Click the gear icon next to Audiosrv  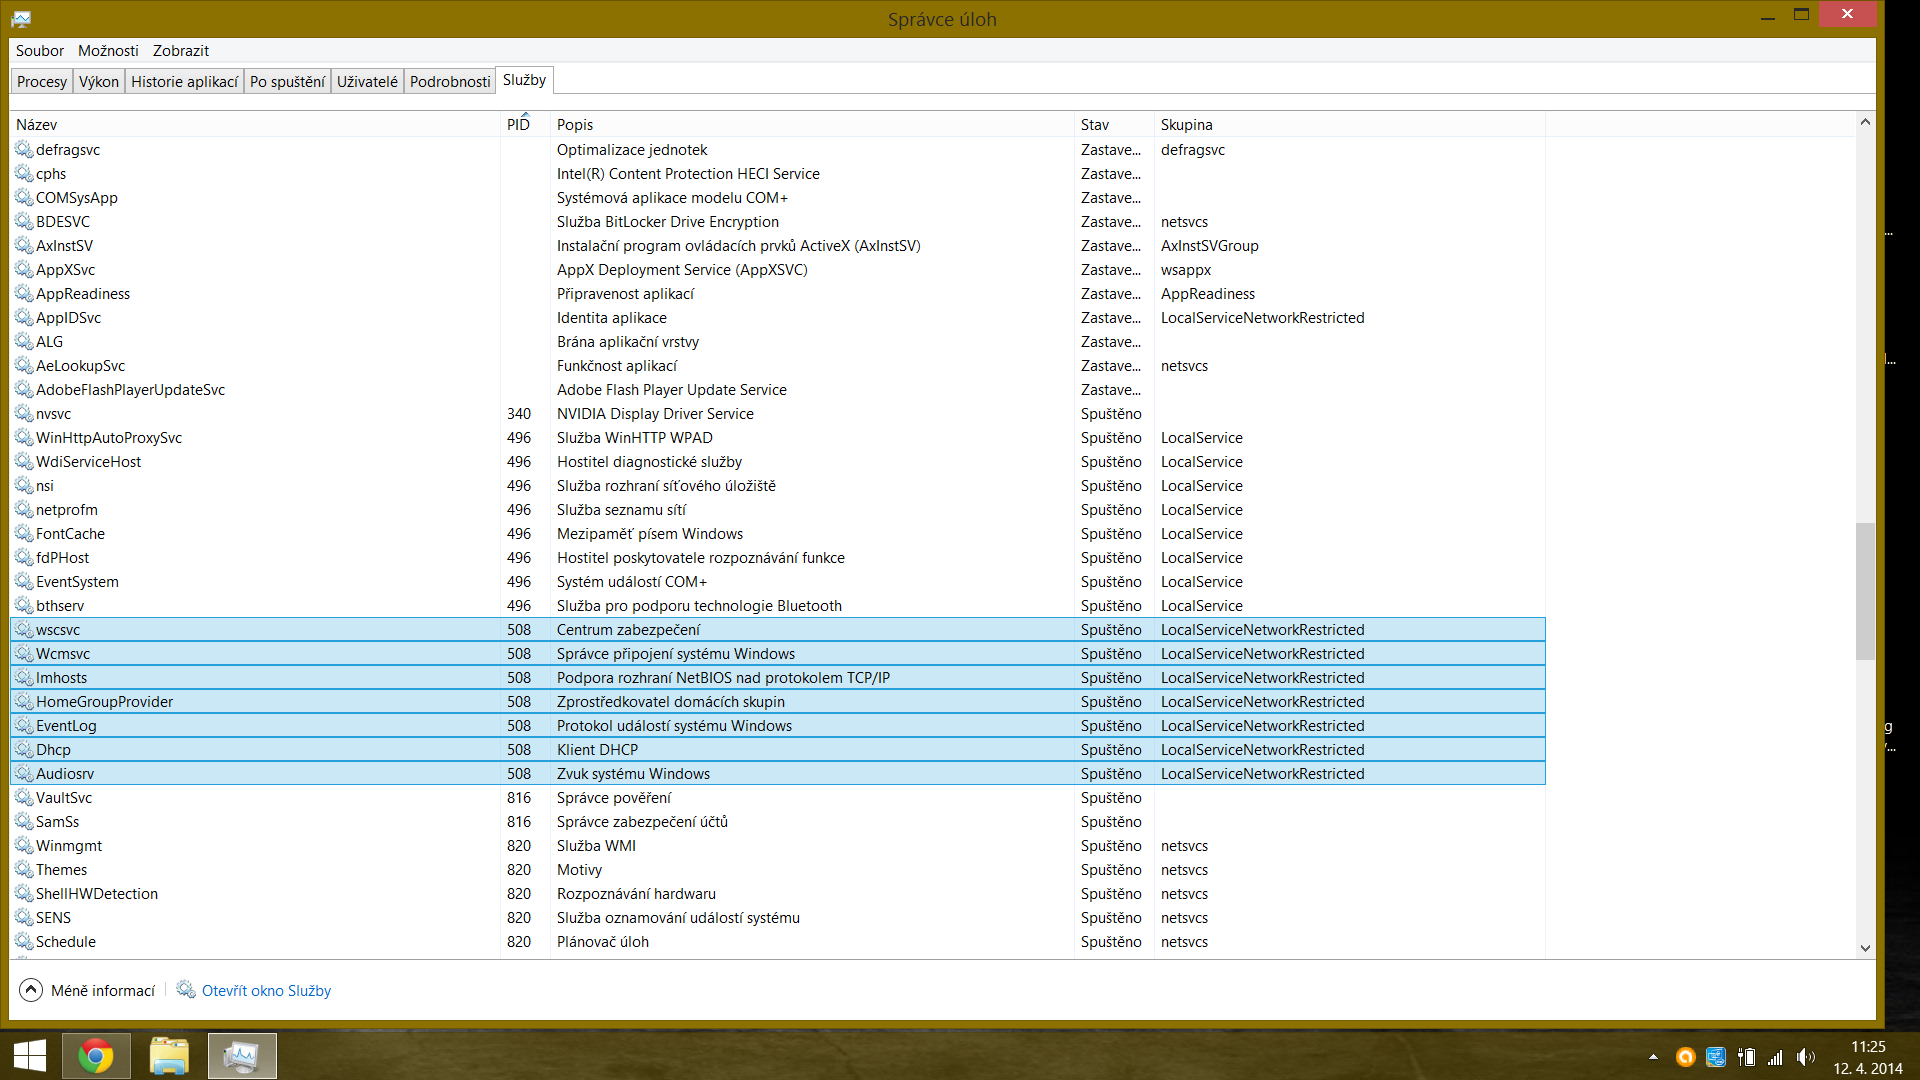pos(24,773)
